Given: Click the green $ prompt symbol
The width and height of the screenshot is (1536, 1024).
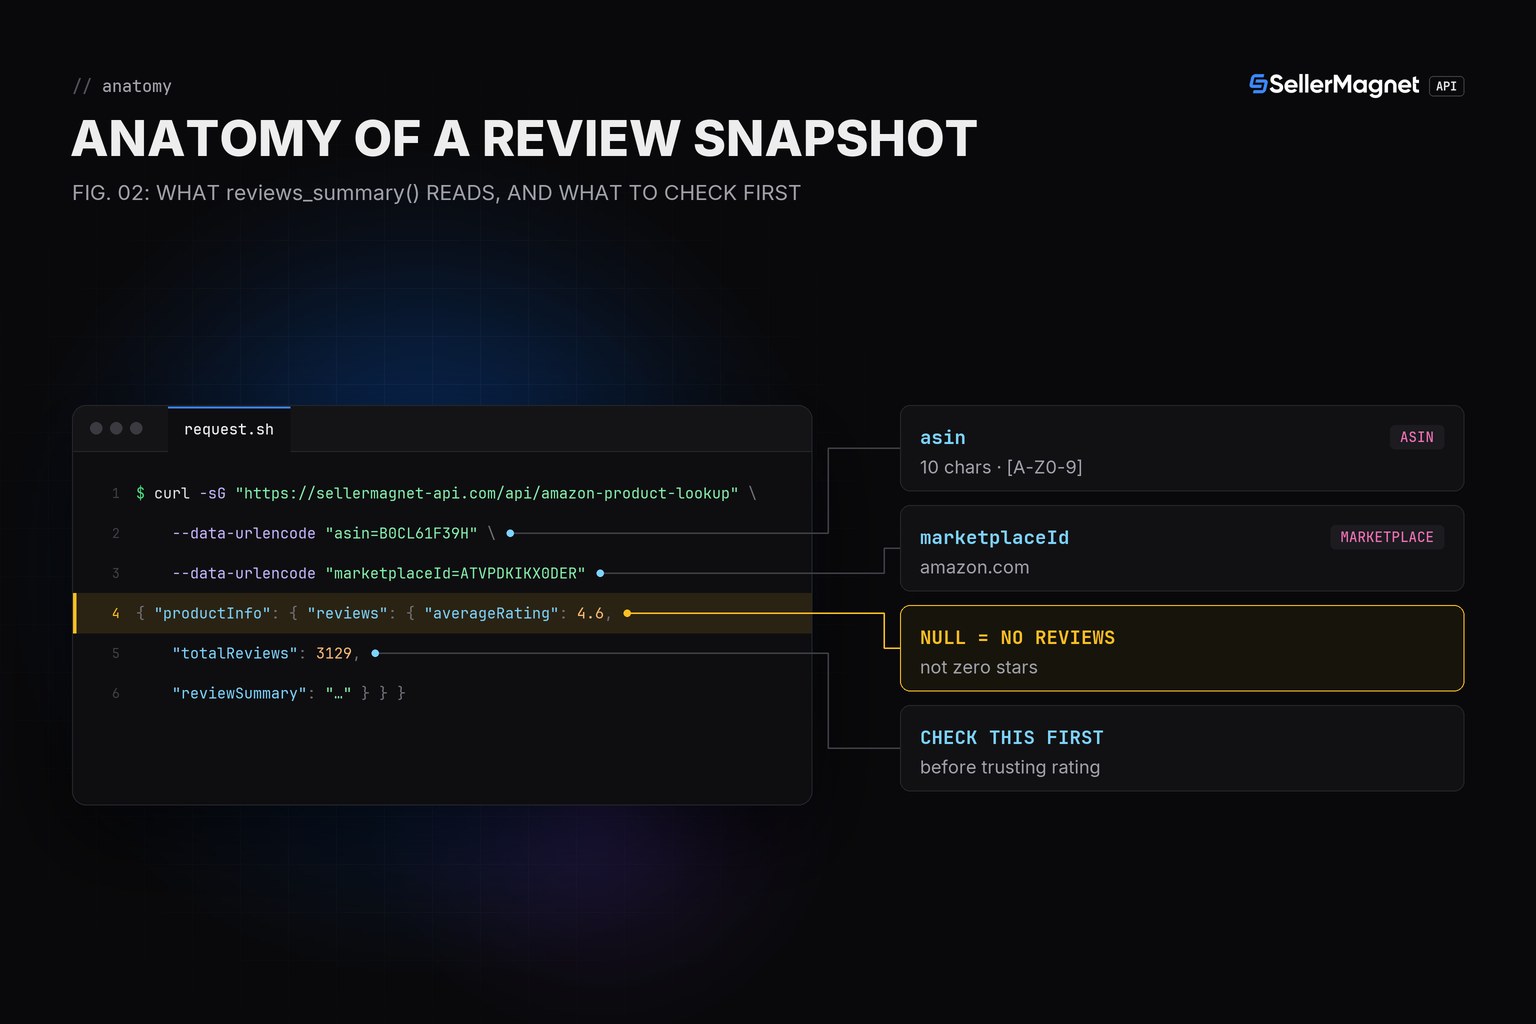Looking at the screenshot, I should [x=140, y=493].
